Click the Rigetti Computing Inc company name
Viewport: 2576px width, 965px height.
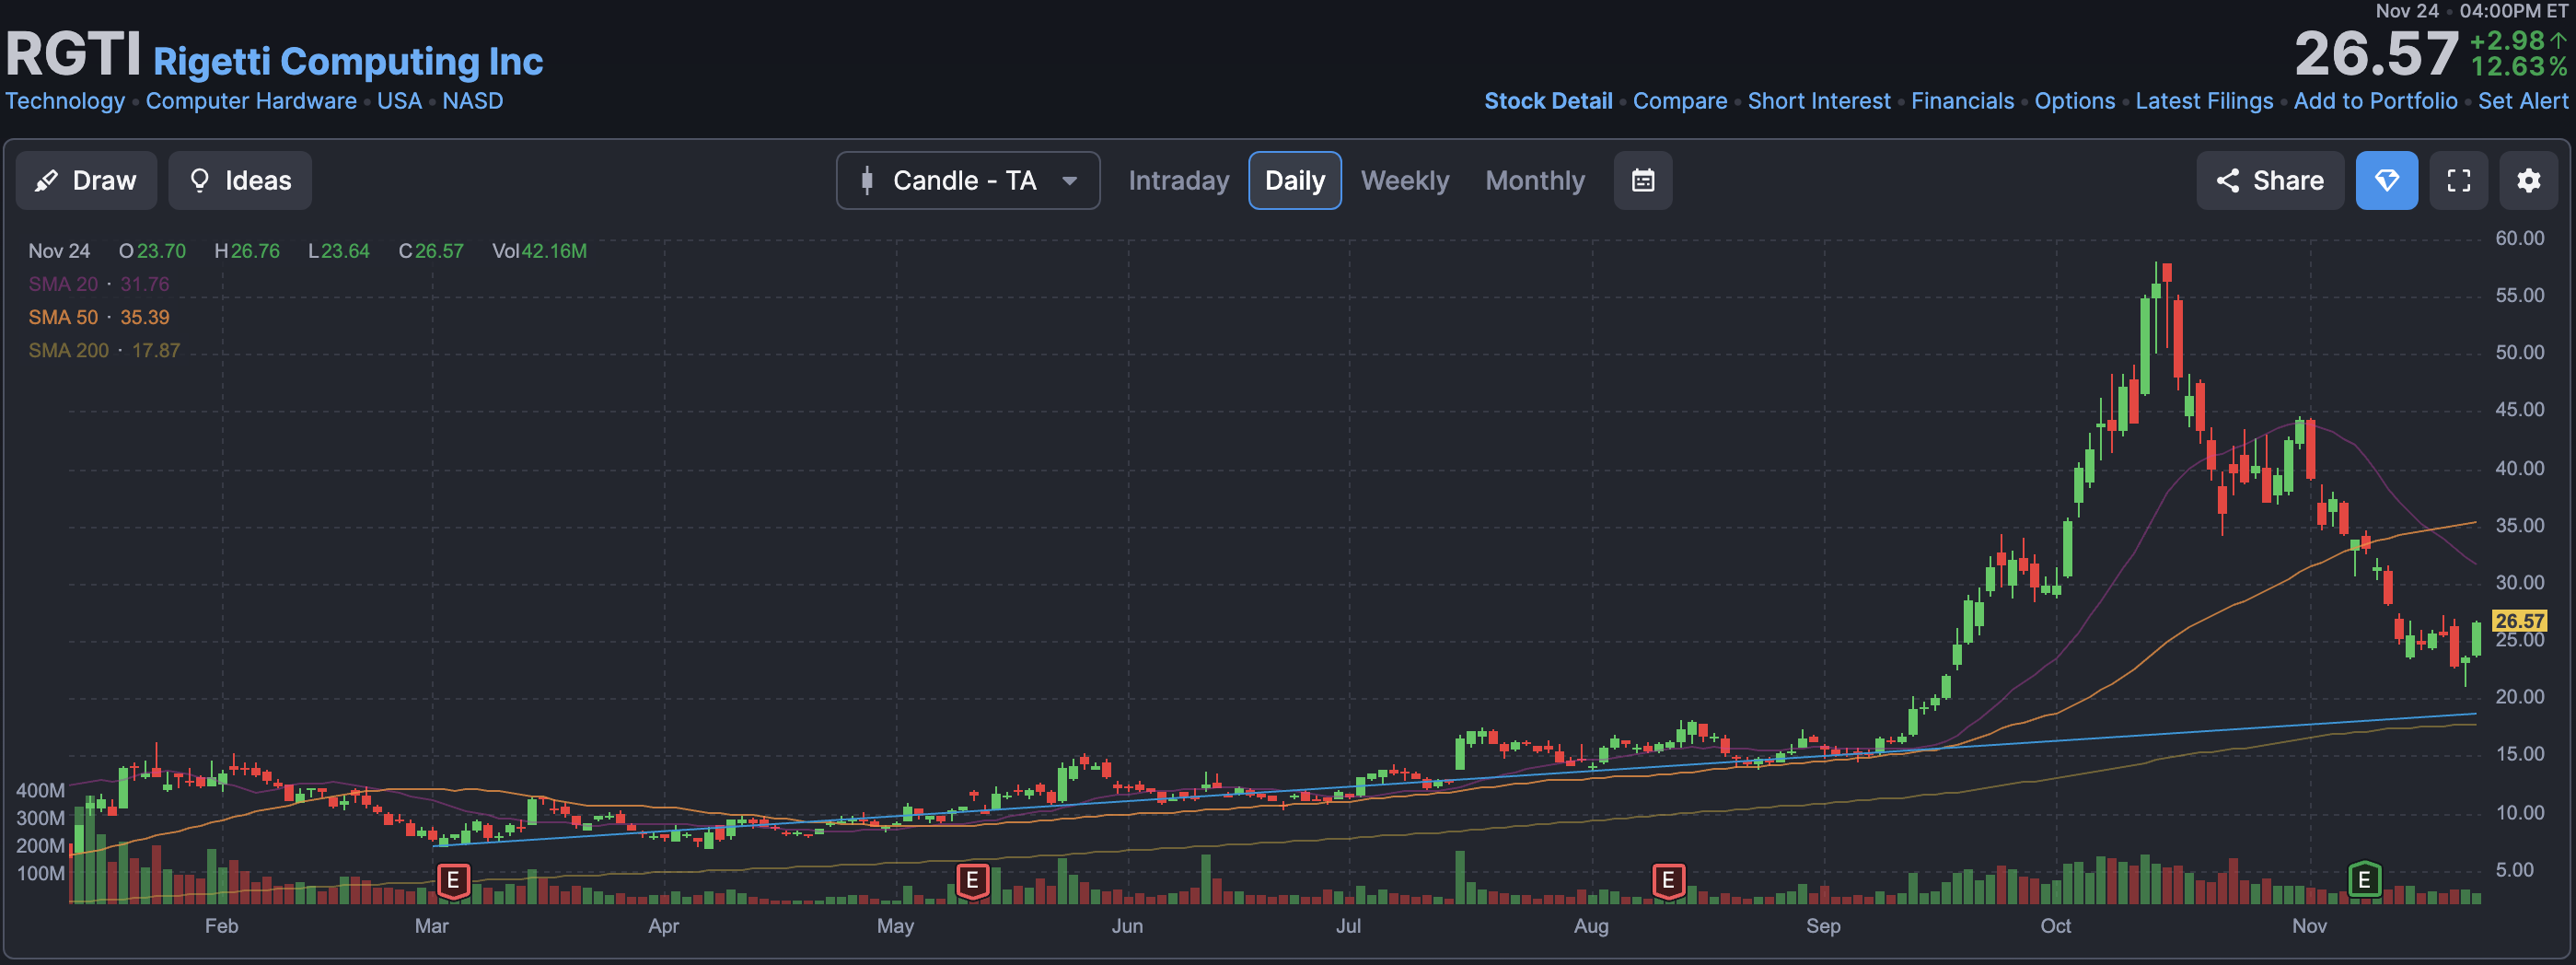tap(348, 61)
